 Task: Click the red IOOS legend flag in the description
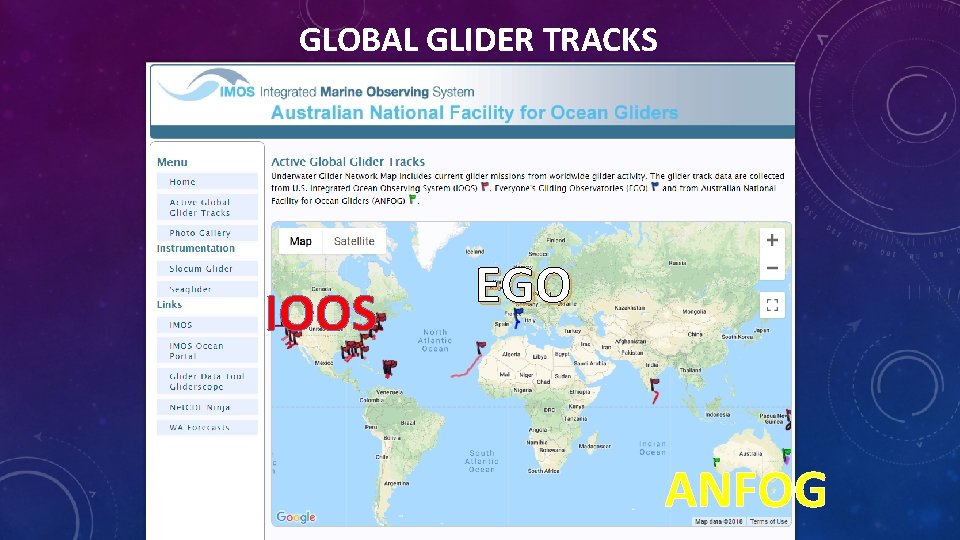pyautogui.click(x=485, y=186)
